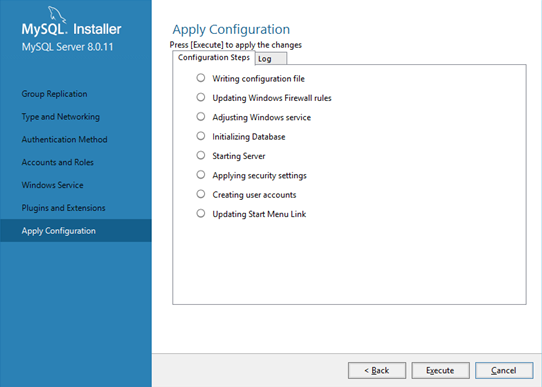Select the Initializing Database step indicator
This screenshot has height=387, width=542.
point(200,136)
